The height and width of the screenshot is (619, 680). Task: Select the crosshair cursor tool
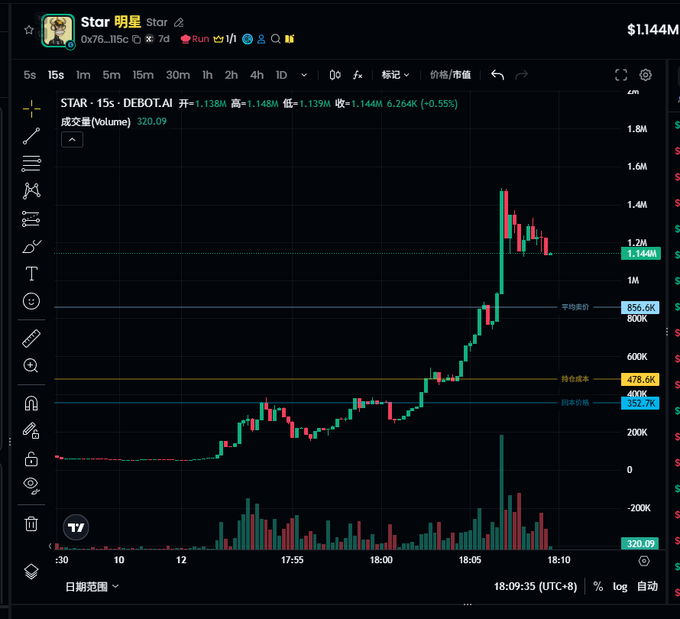point(31,108)
